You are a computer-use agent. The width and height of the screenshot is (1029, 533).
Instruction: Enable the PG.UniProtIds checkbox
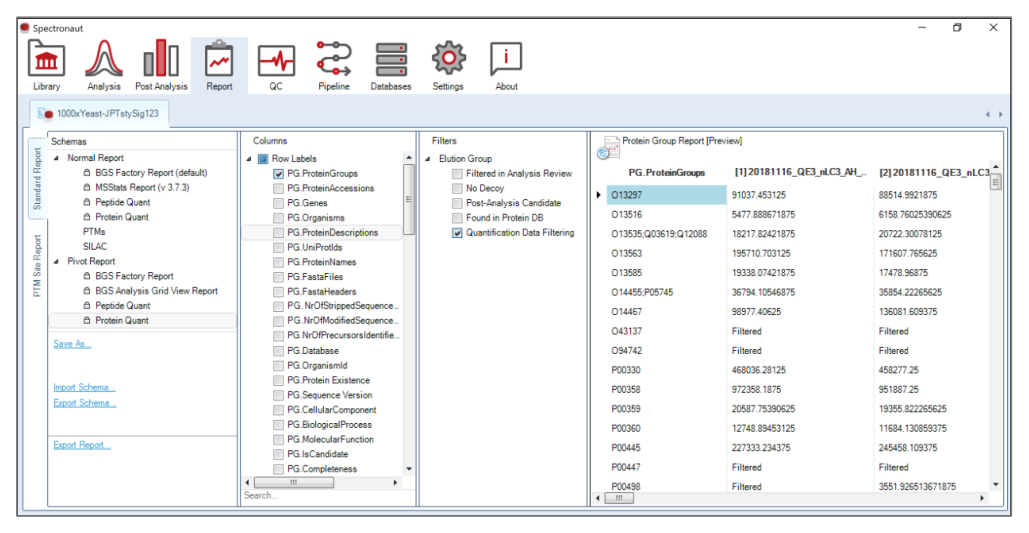279,247
